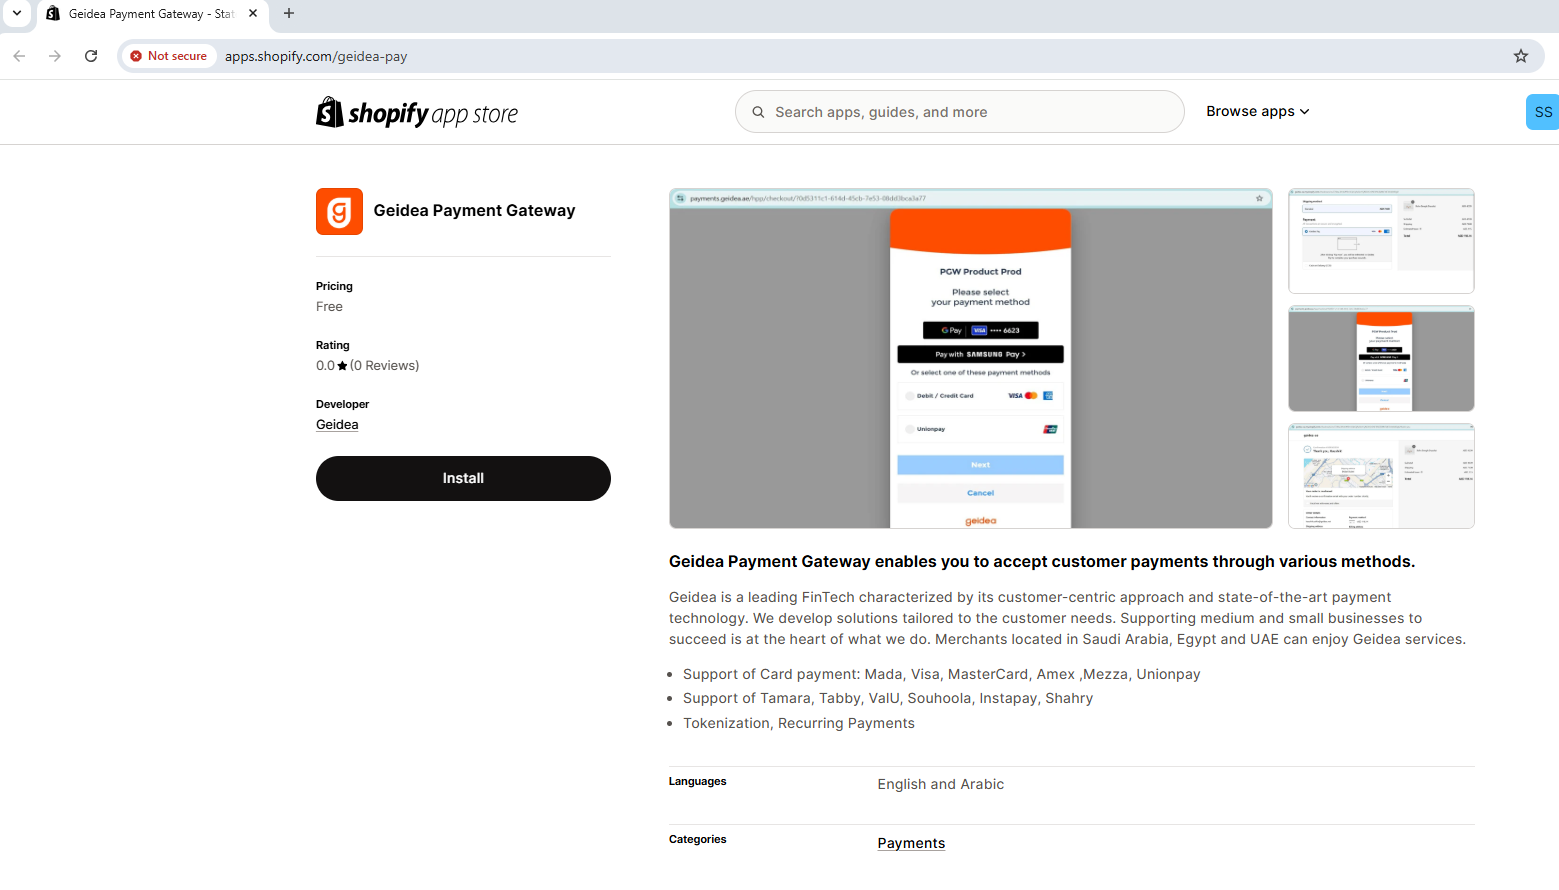The width and height of the screenshot is (1559, 890).
Task: Click the 'Support of Tamara, Tabby' bullet
Action: point(888,698)
